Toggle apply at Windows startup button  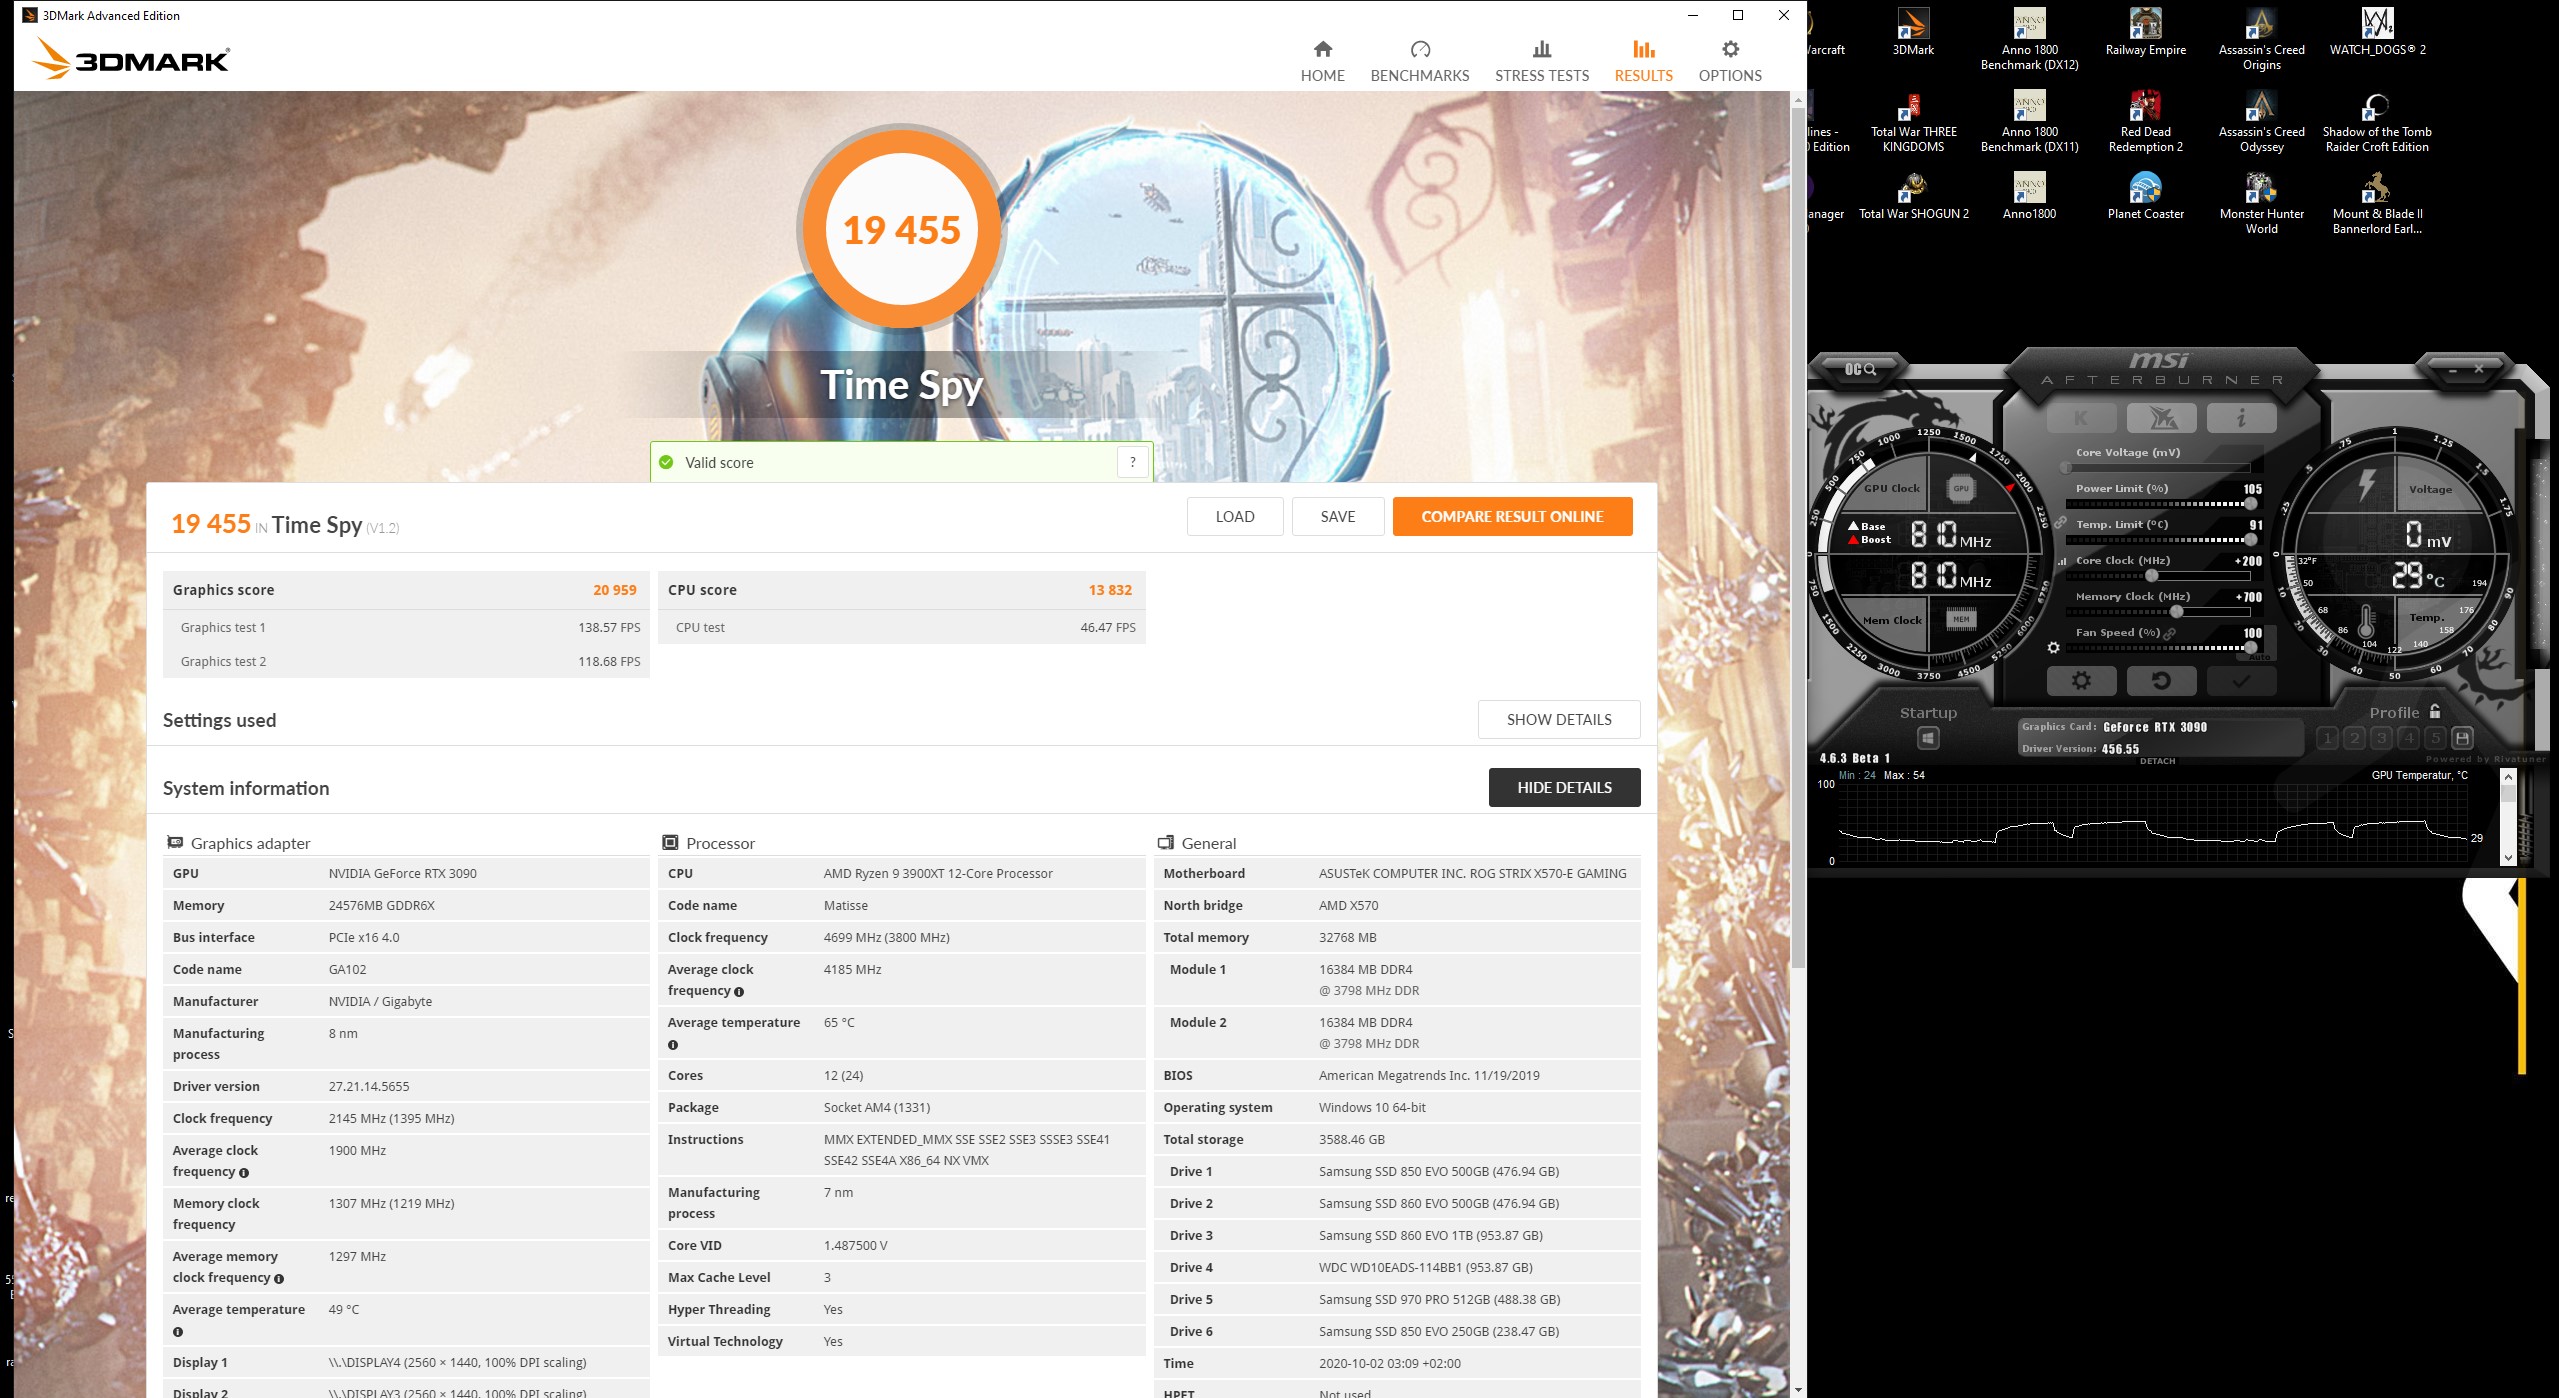[1928, 738]
